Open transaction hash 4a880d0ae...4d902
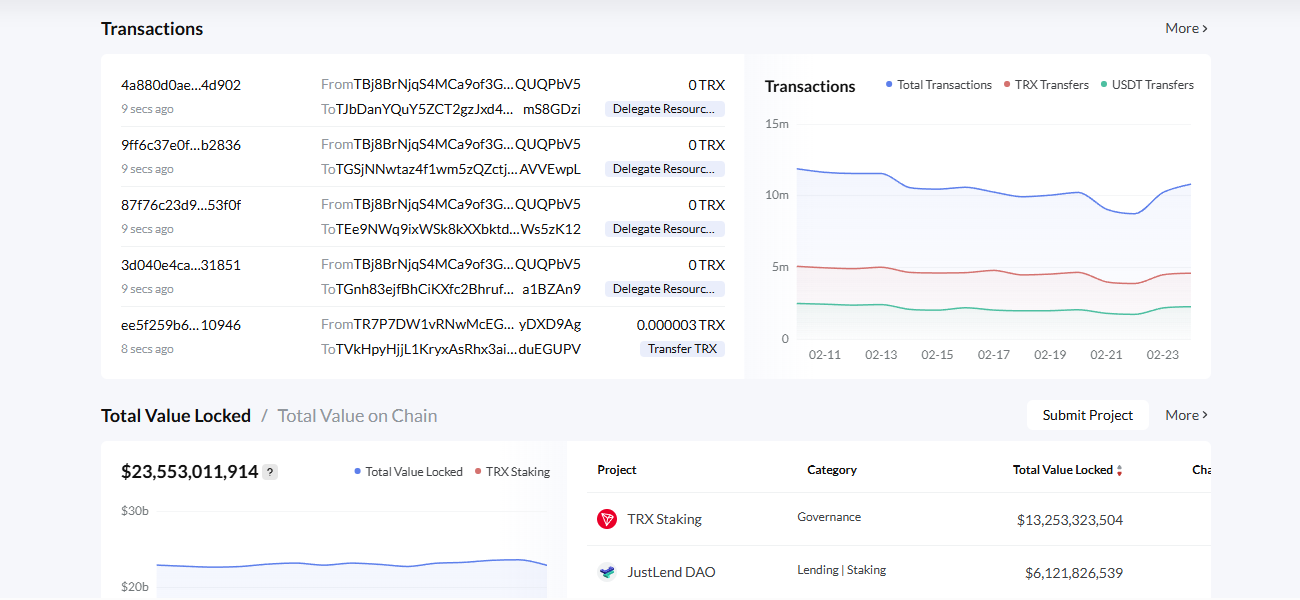 click(181, 85)
